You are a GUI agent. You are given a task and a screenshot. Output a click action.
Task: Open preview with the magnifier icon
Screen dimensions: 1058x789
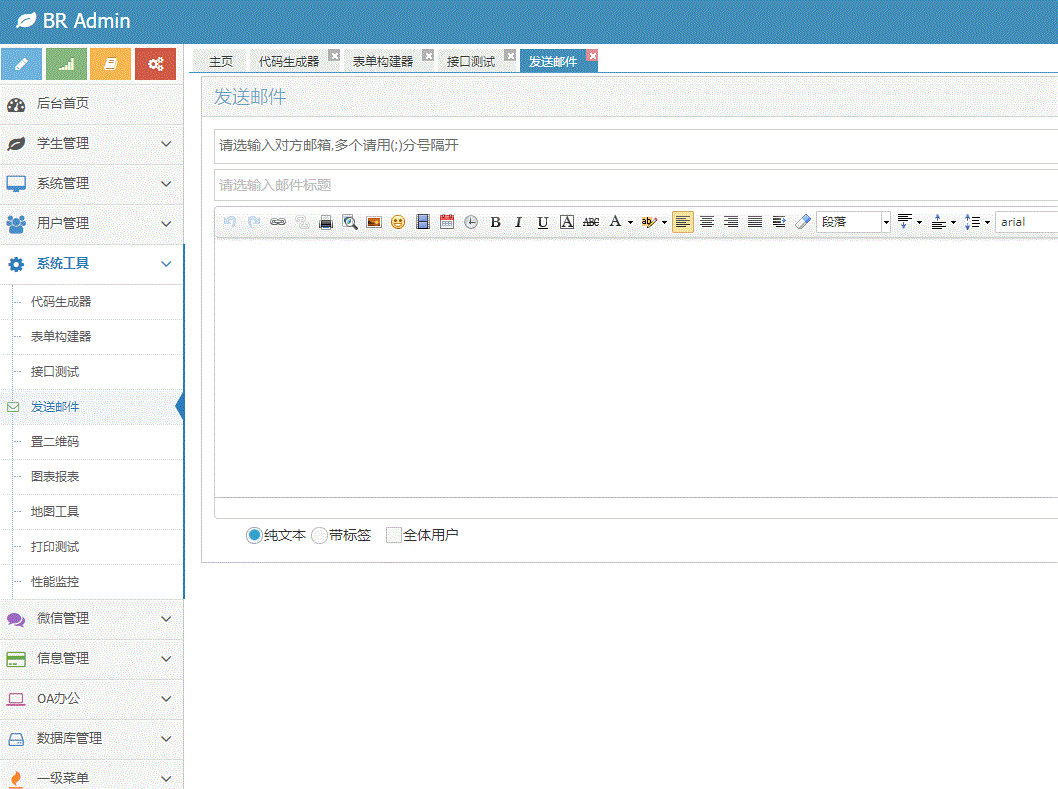[350, 222]
